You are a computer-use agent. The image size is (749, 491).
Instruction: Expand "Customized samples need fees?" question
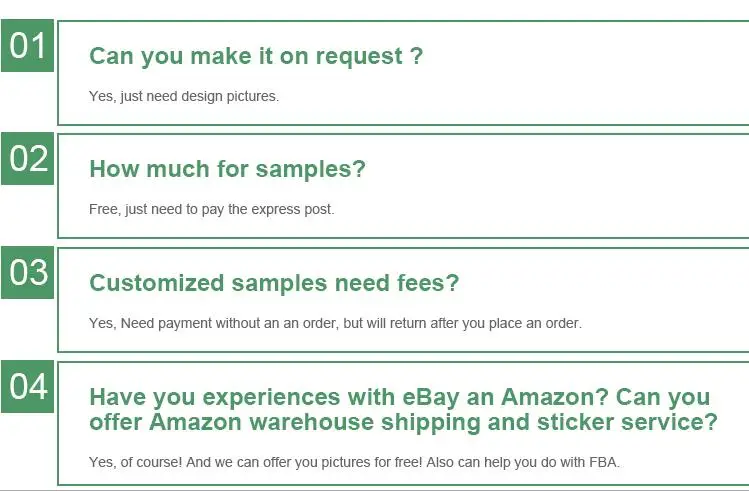274,283
